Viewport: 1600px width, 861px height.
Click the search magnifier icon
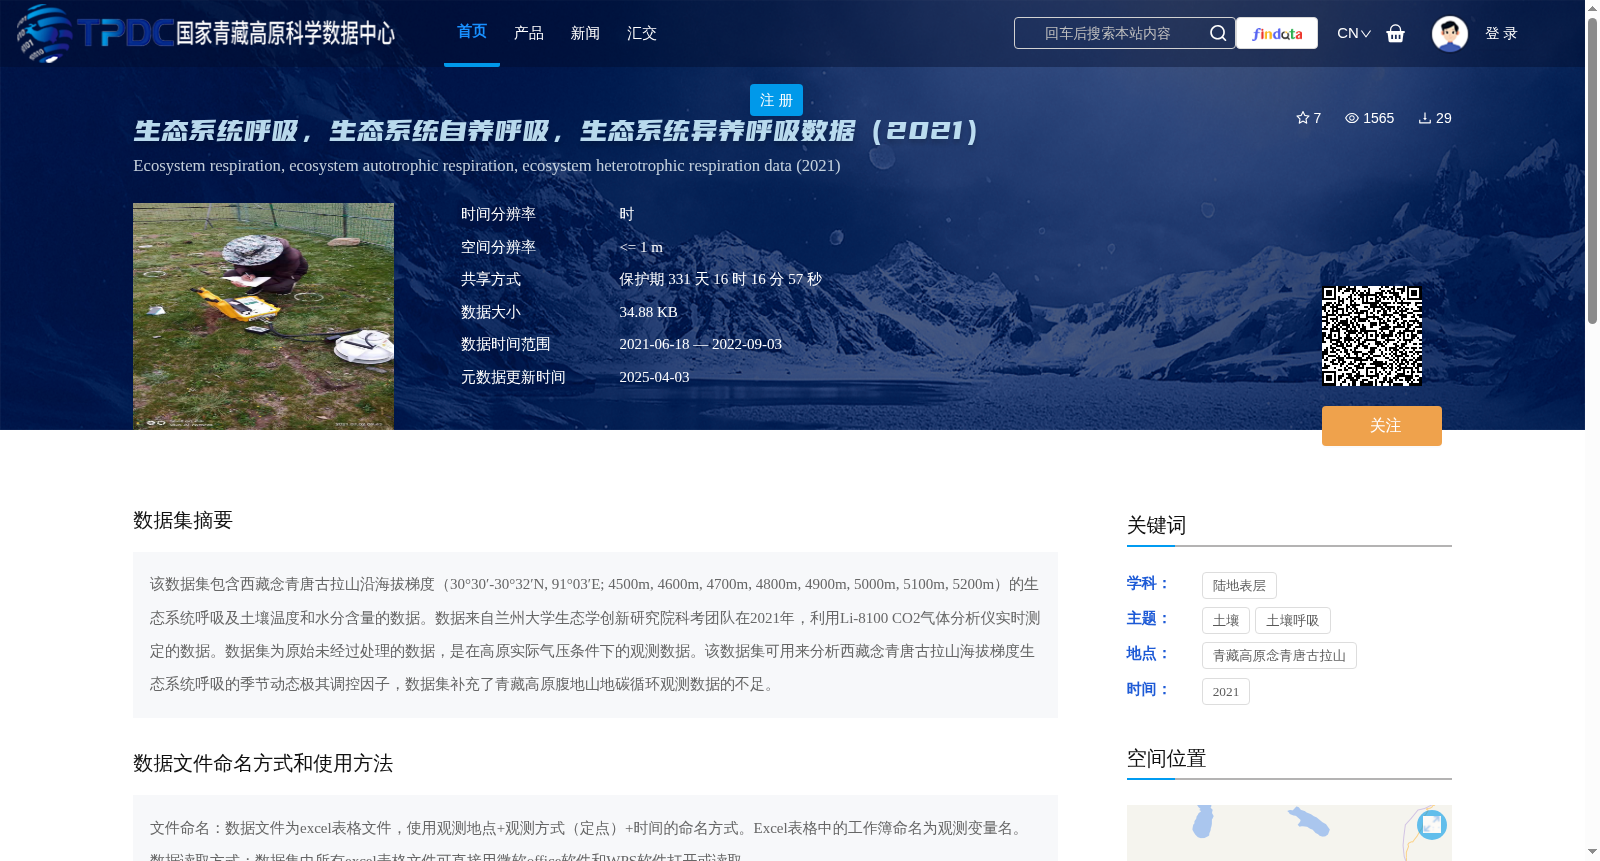coord(1217,33)
